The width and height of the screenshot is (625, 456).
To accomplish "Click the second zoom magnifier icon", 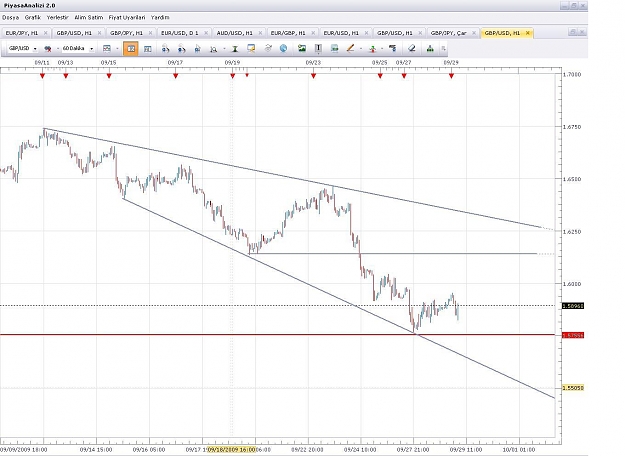I will tap(181, 49).
